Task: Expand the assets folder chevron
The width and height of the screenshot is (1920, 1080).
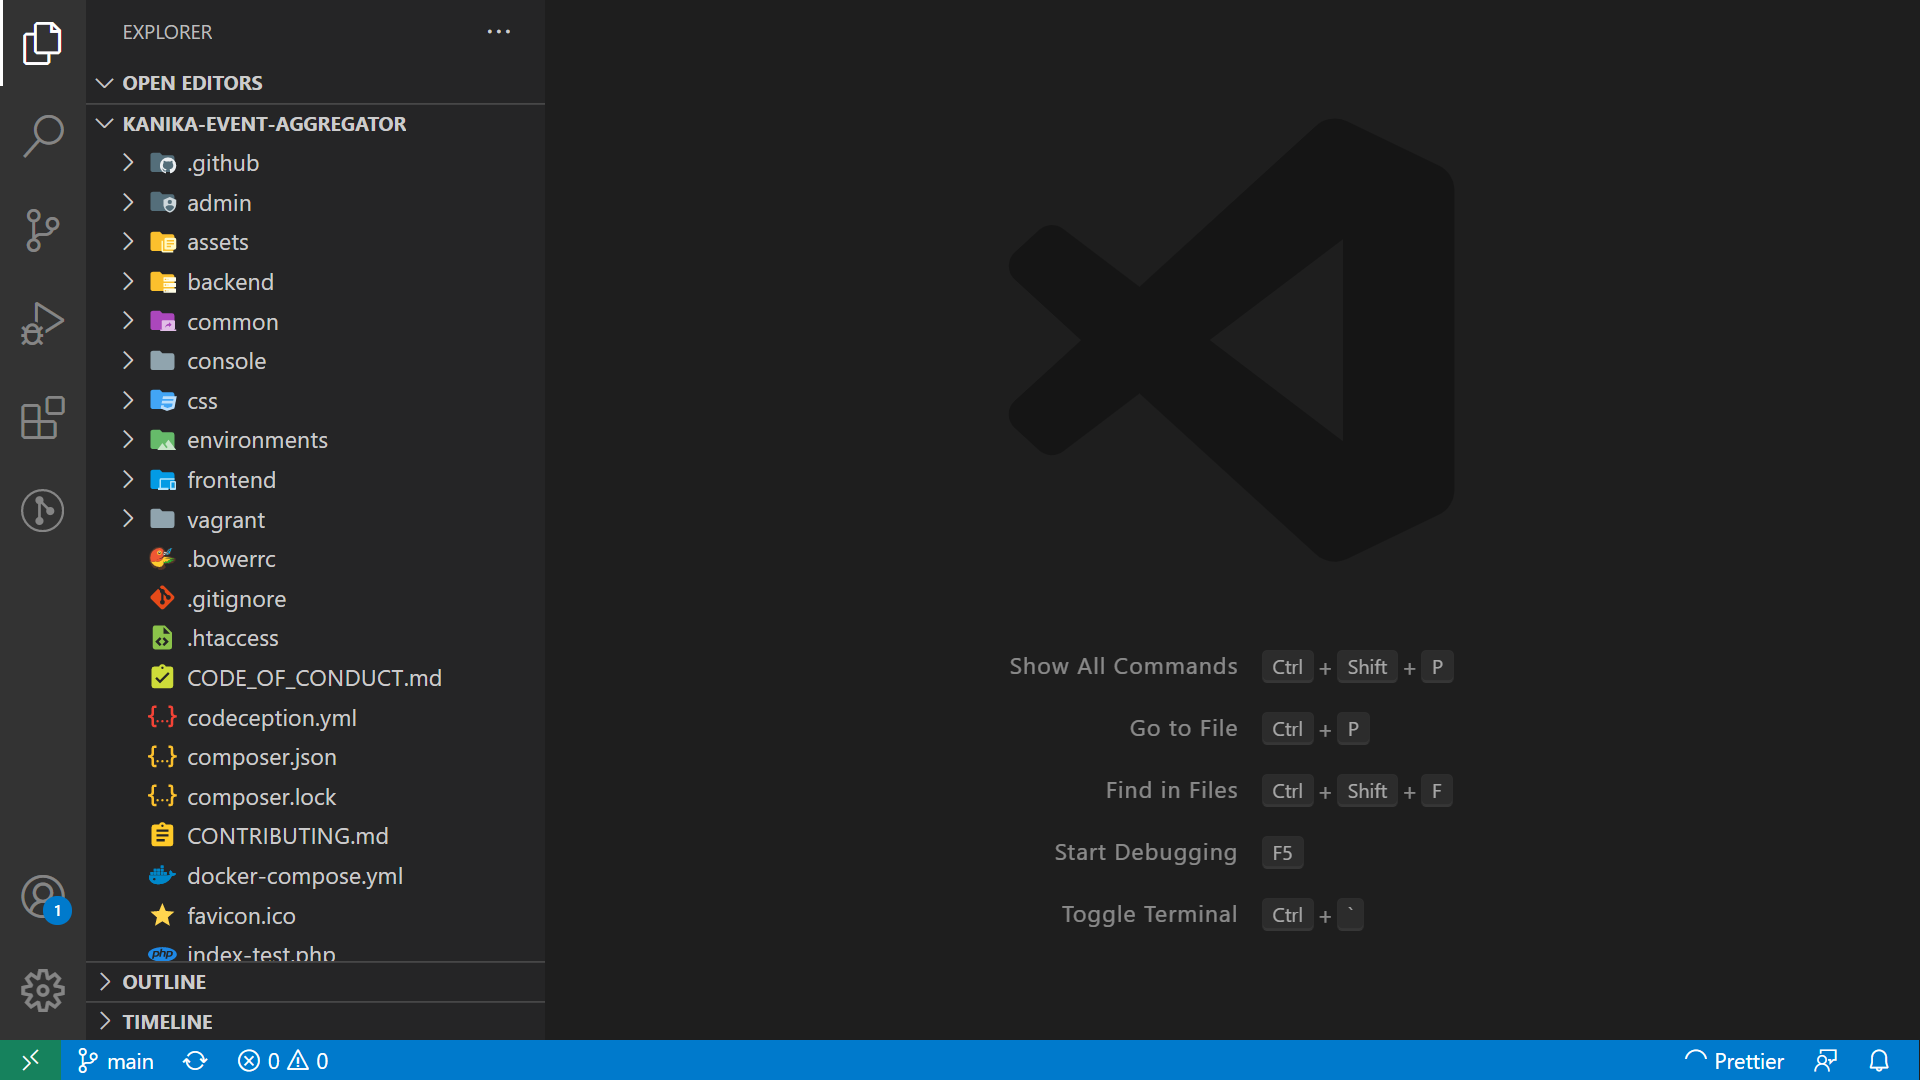Action: point(128,242)
